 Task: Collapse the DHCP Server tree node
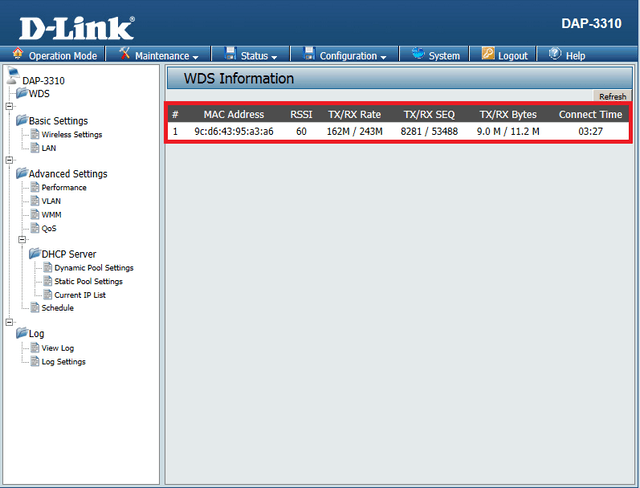(x=22, y=240)
